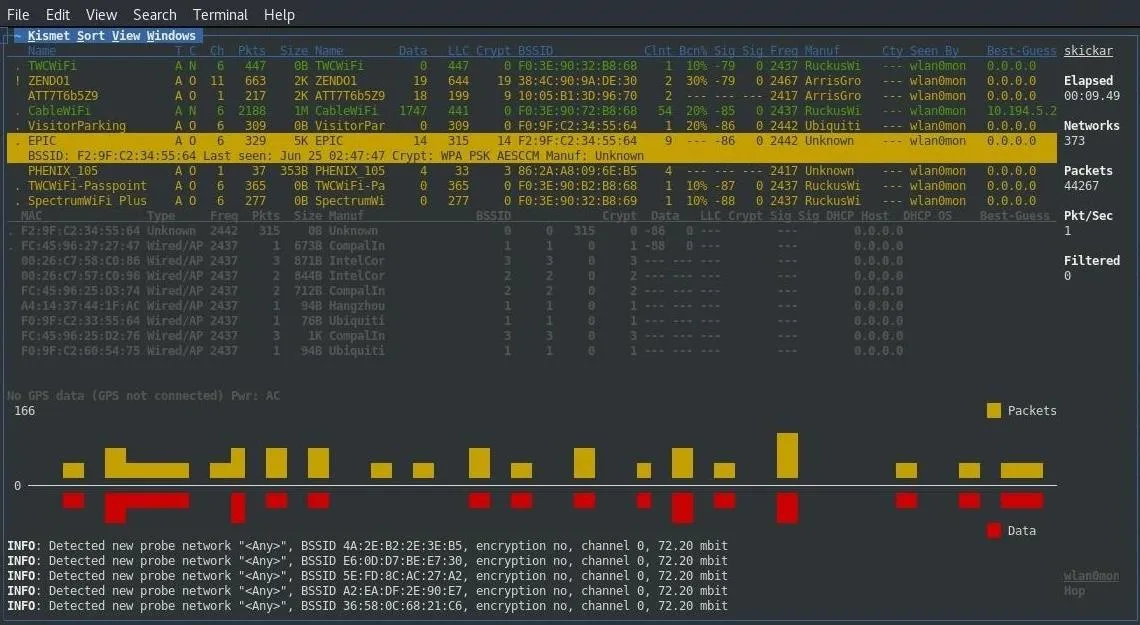Select the ATT7T6b5Z9 network row
1140x625 pixels.
pos(531,96)
